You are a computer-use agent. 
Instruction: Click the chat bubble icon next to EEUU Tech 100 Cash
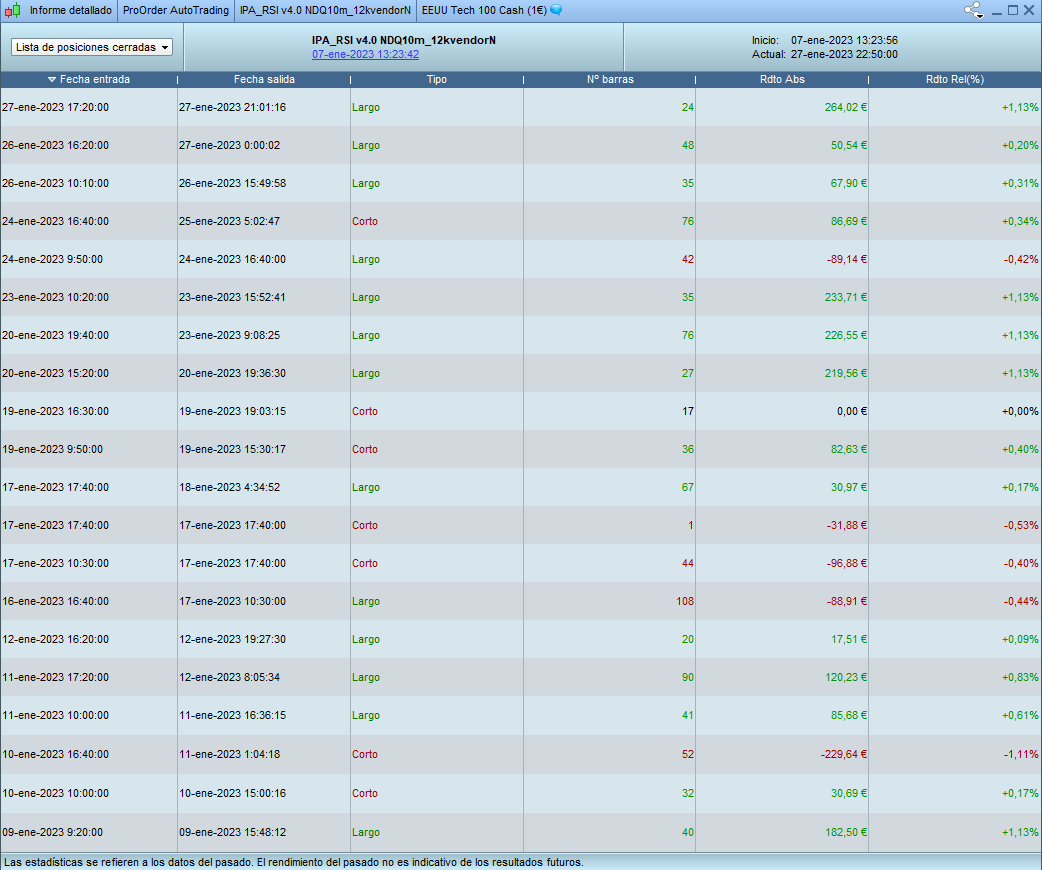pyautogui.click(x=556, y=10)
